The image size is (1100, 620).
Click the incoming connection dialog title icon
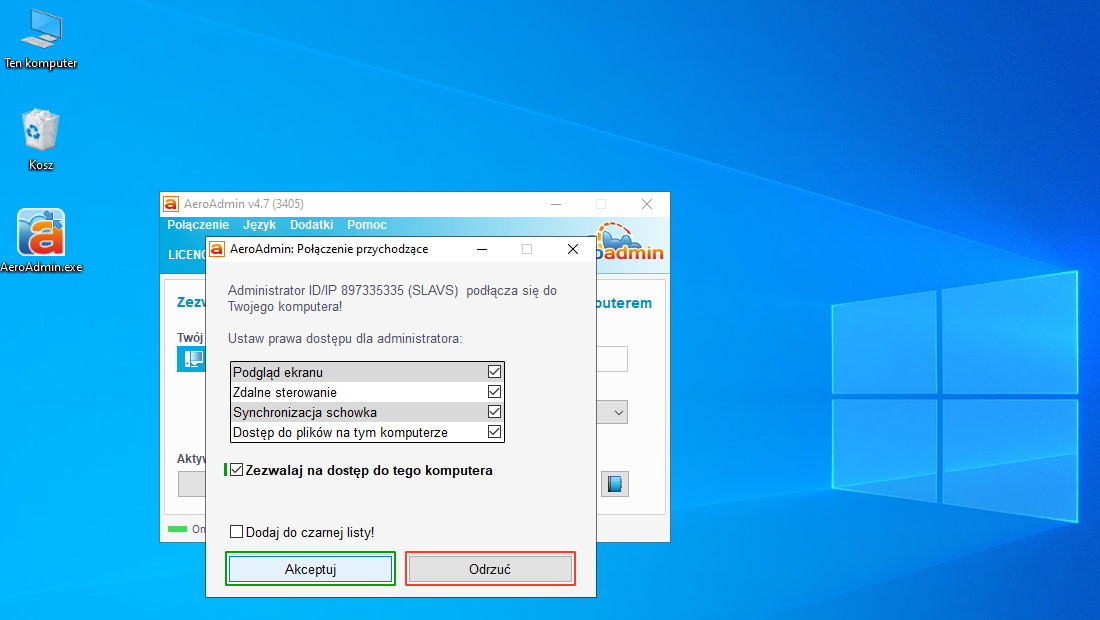point(217,249)
